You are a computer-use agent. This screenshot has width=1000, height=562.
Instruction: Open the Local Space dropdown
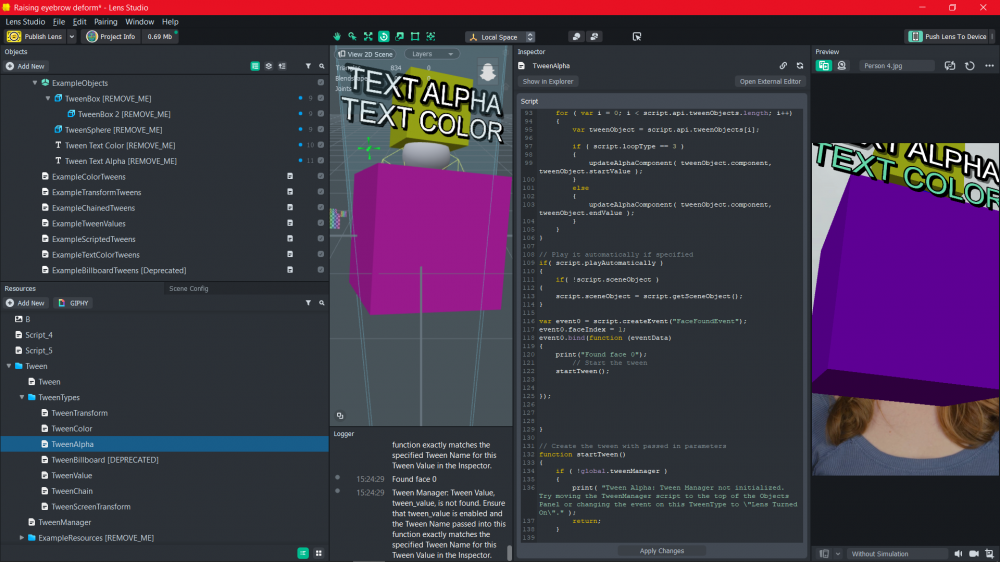click(x=501, y=37)
